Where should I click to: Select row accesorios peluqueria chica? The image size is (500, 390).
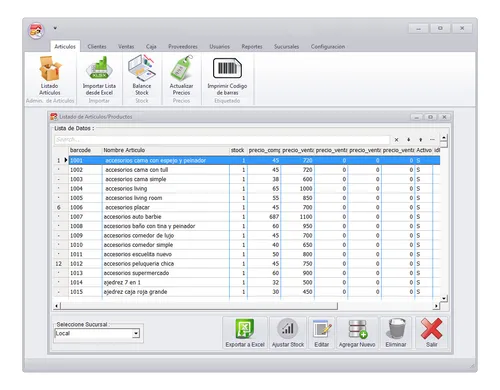(x=247, y=263)
